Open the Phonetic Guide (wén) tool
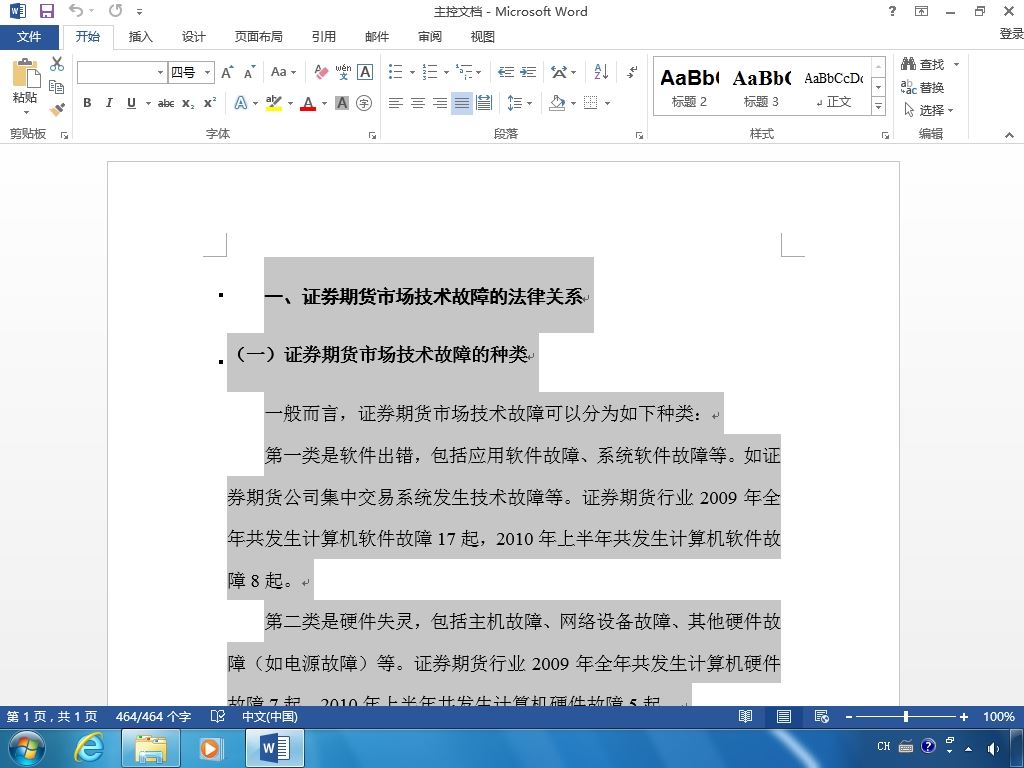 click(x=343, y=72)
